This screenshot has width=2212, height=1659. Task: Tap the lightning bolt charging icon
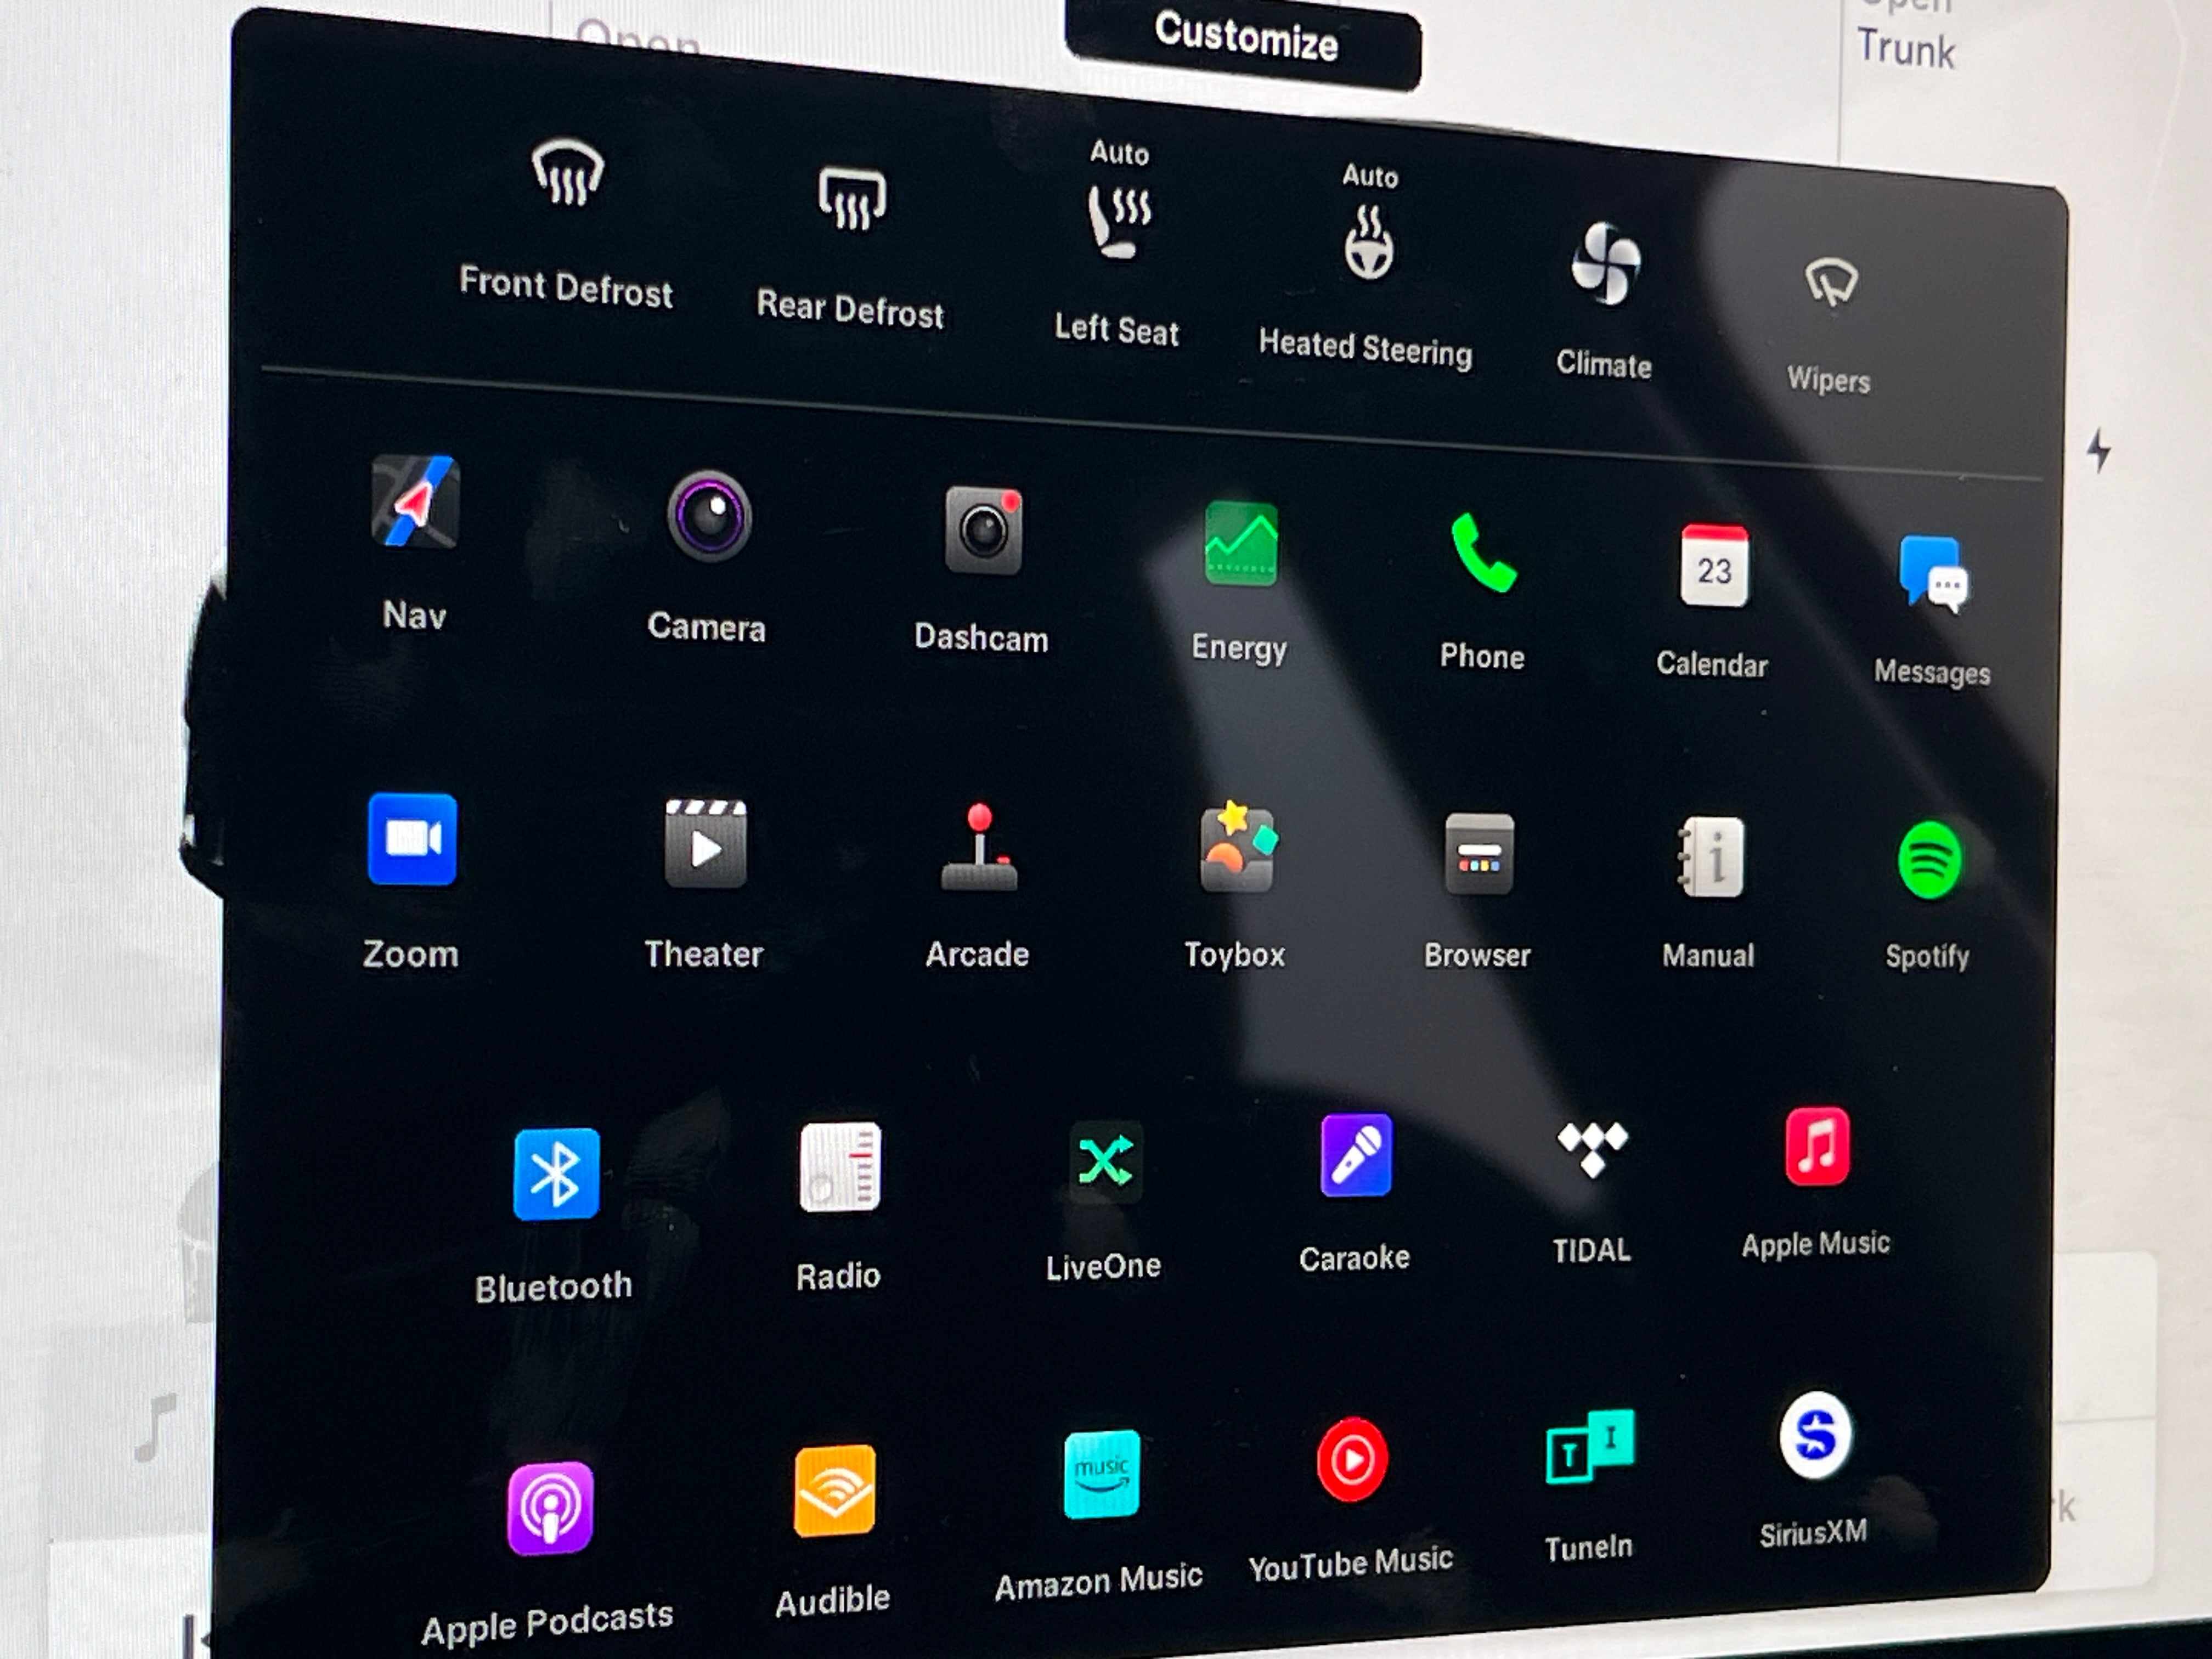click(2099, 450)
